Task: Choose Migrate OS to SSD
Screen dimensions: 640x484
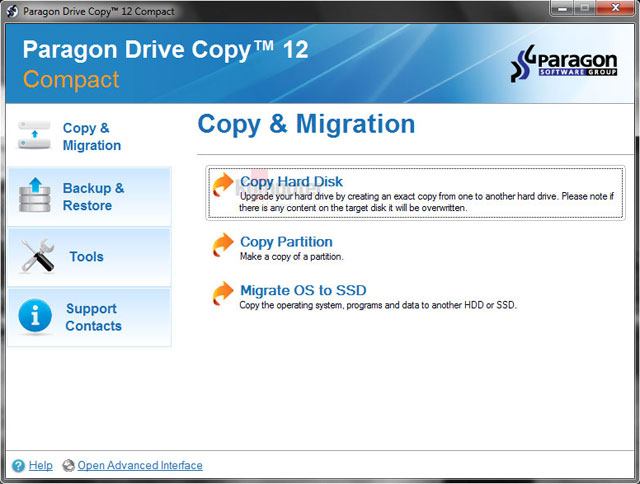Action: (x=303, y=290)
